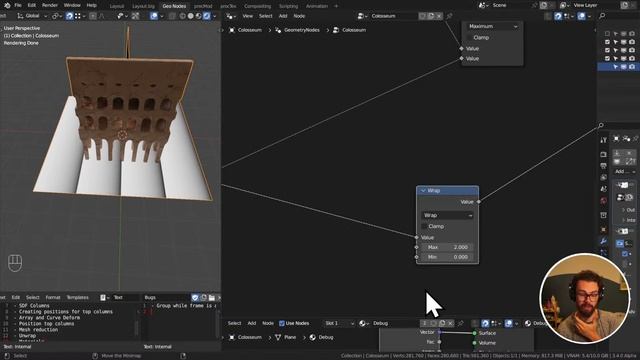Click the viewport navigation mouse icon

pyautogui.click(x=15, y=263)
